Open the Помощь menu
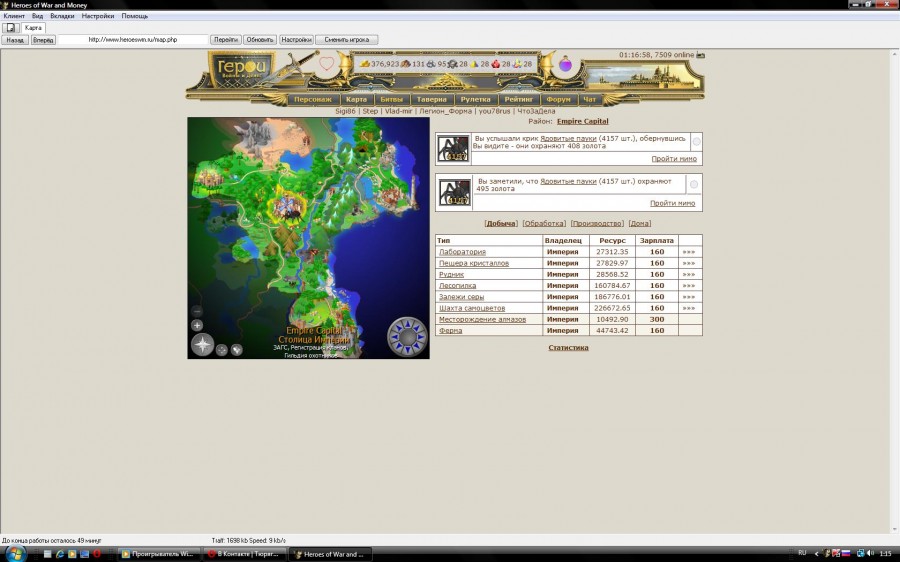This screenshot has height=562, width=900. tap(134, 16)
